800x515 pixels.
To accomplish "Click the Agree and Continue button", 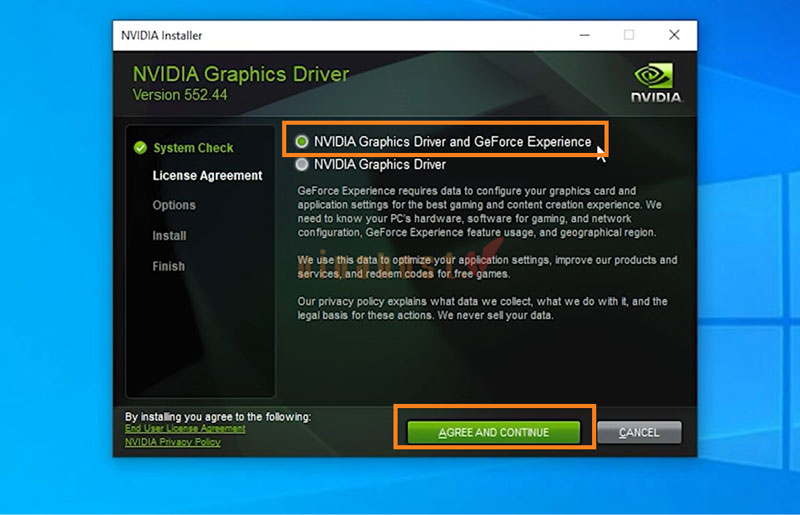I will coord(493,432).
